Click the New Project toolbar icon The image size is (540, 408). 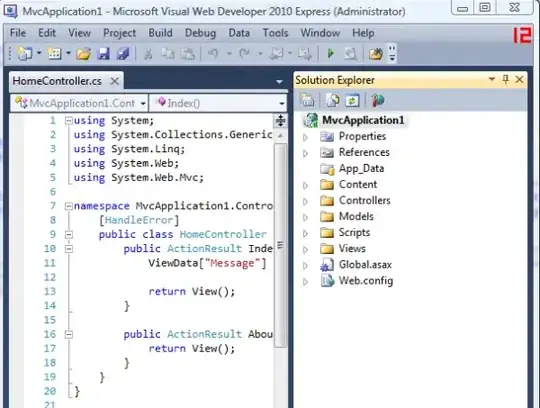[x=25, y=53]
